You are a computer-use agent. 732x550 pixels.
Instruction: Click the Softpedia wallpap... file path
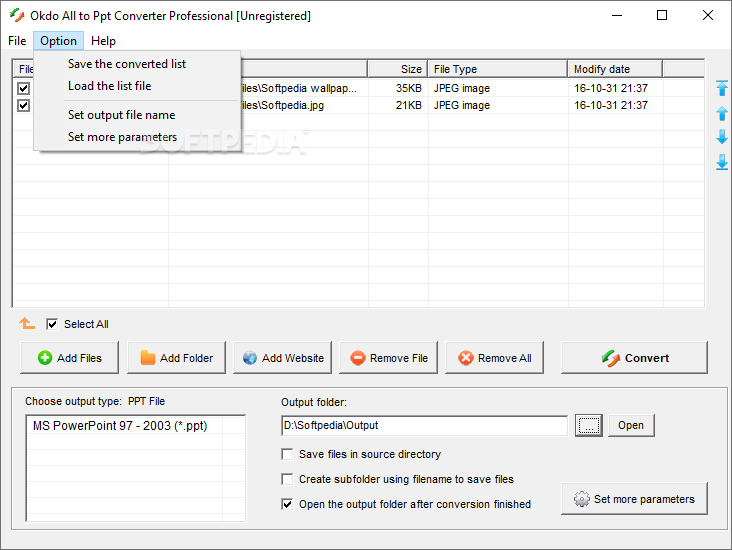coord(300,88)
